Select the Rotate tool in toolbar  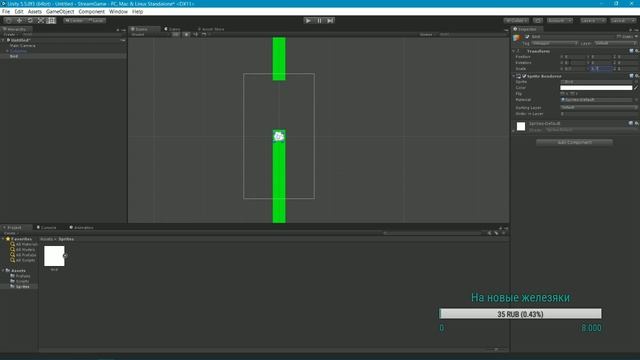point(30,20)
